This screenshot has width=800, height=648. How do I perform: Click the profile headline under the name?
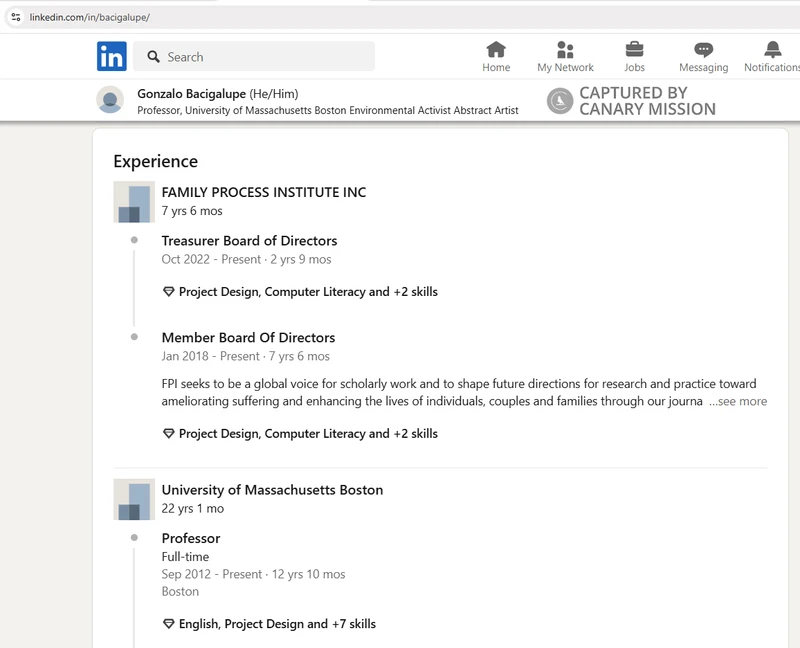coord(328,110)
